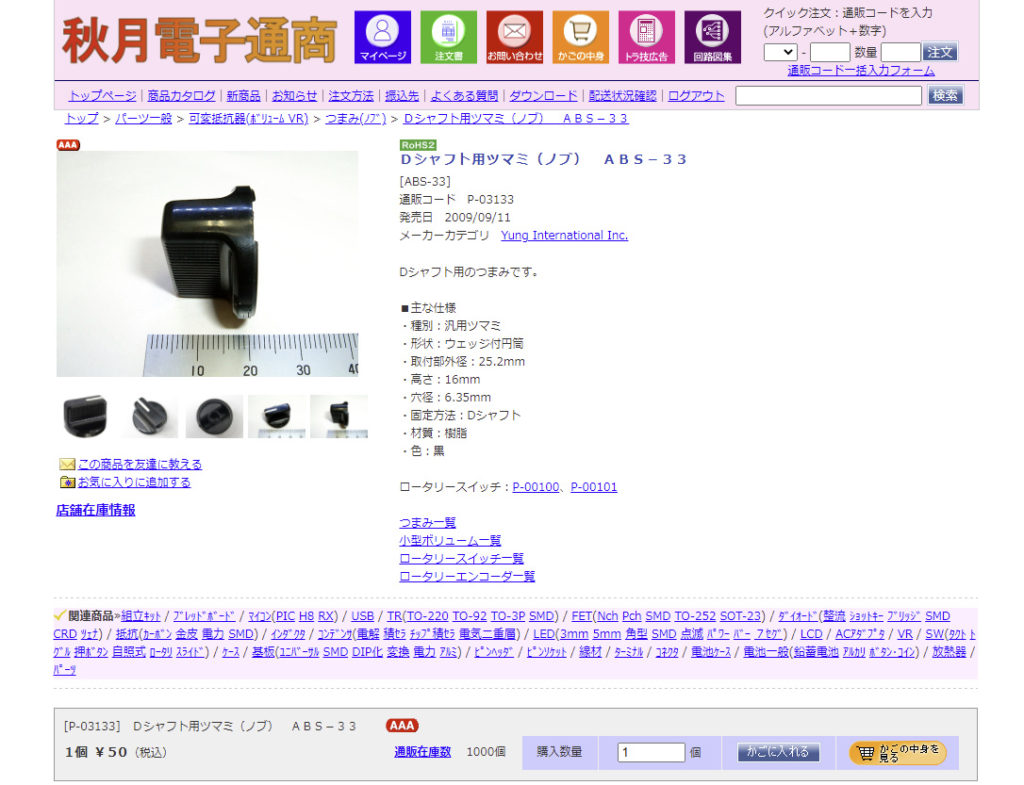Open the マイページ icon
This screenshot has height=785, width=1024.
tap(383, 37)
